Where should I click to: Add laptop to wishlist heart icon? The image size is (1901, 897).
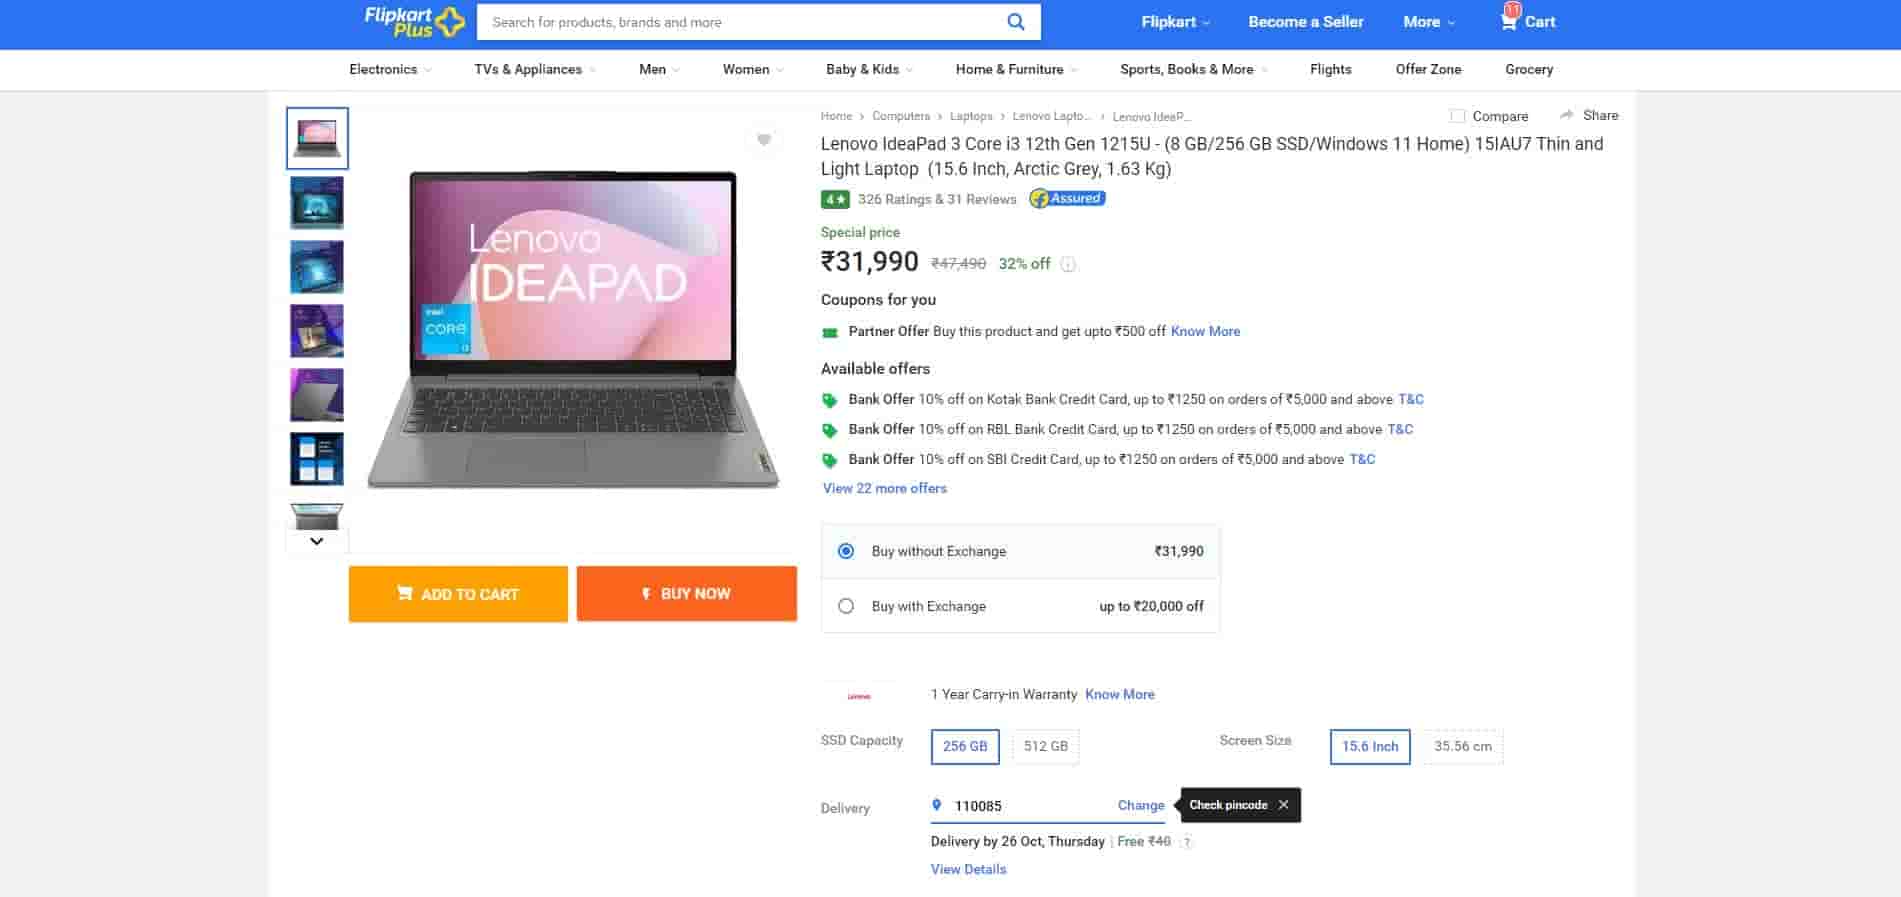[x=764, y=140]
